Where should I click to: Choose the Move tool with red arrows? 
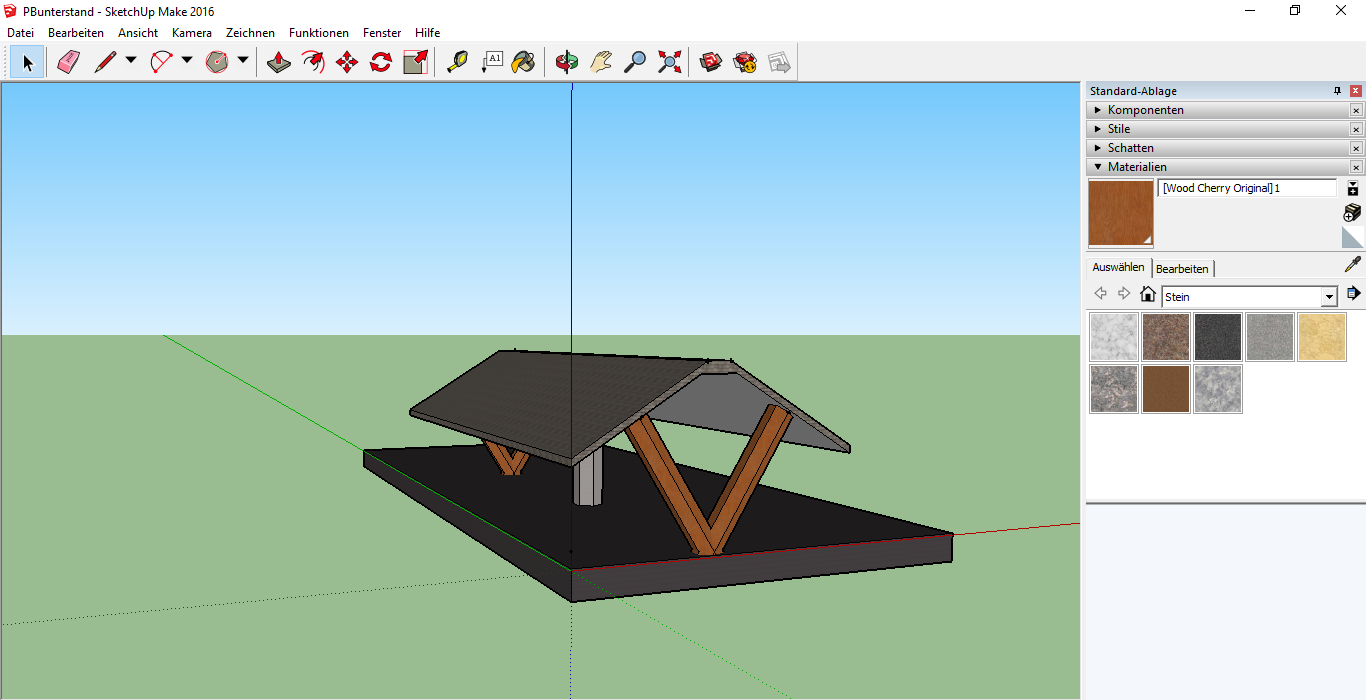(x=347, y=63)
